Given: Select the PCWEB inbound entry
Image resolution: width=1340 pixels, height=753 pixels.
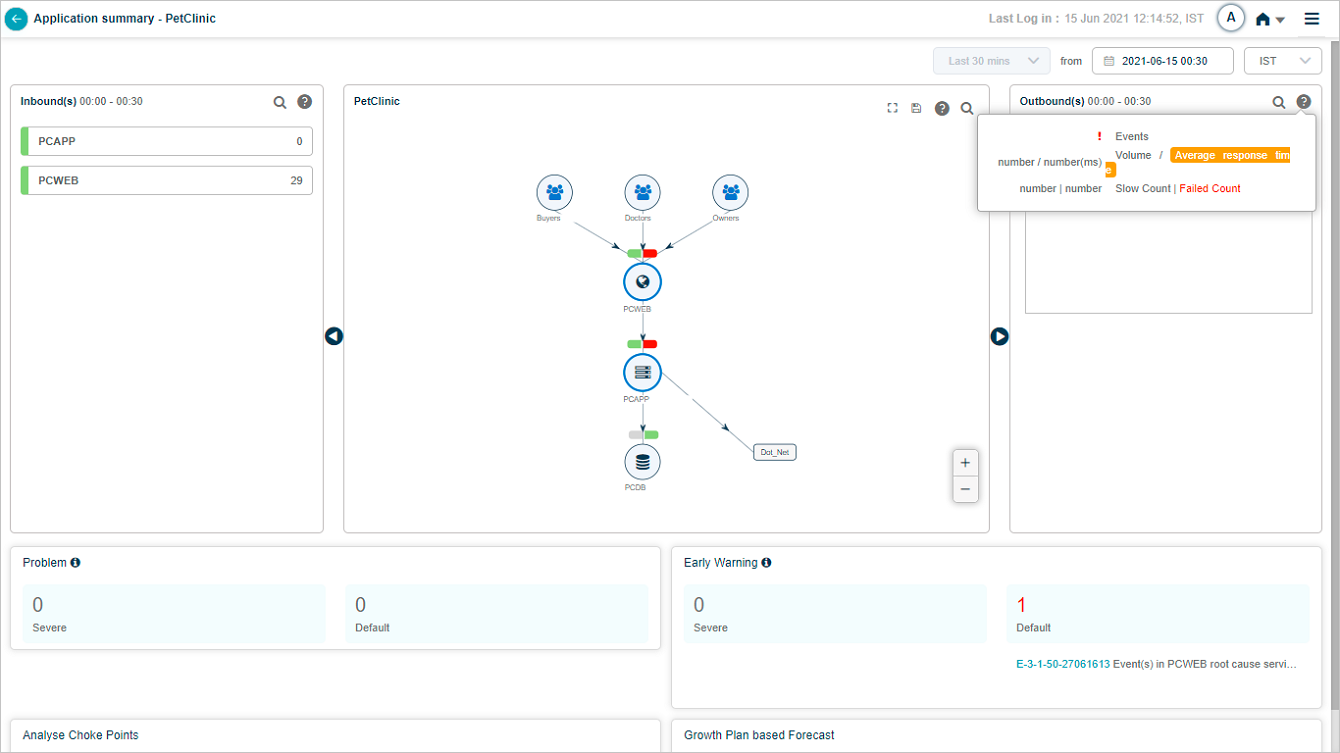Looking at the screenshot, I should (x=166, y=181).
